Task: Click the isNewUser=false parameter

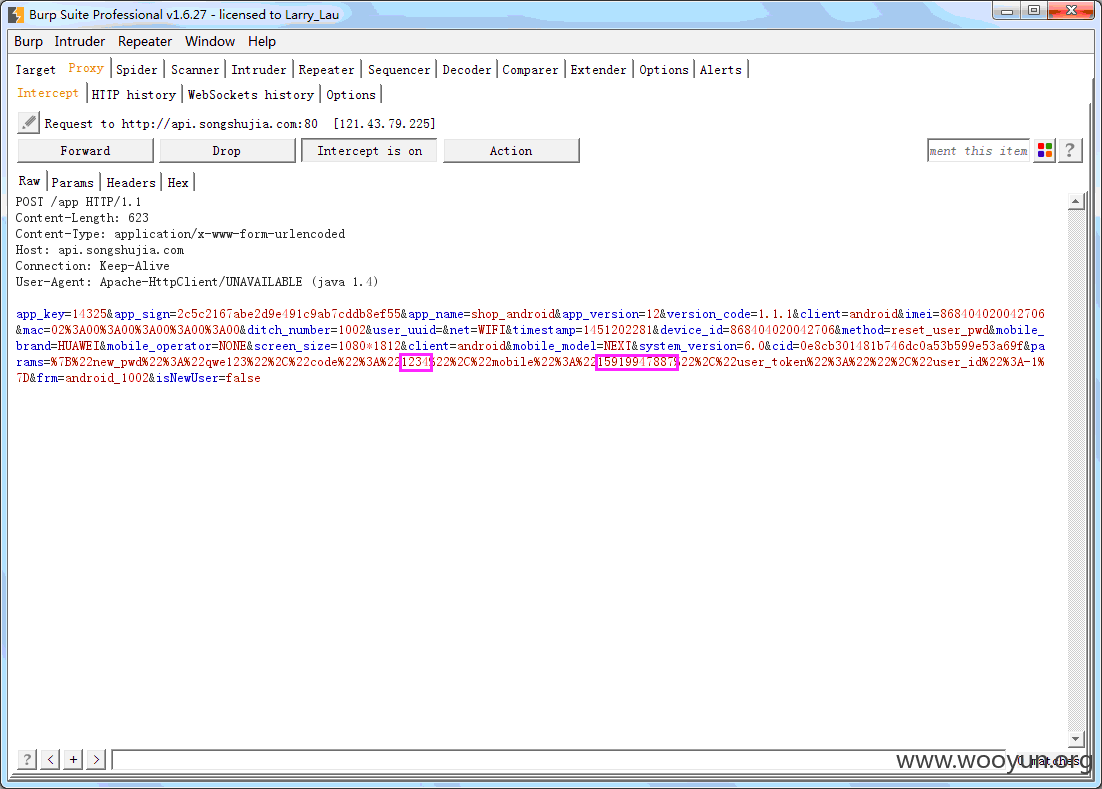Action: point(208,378)
